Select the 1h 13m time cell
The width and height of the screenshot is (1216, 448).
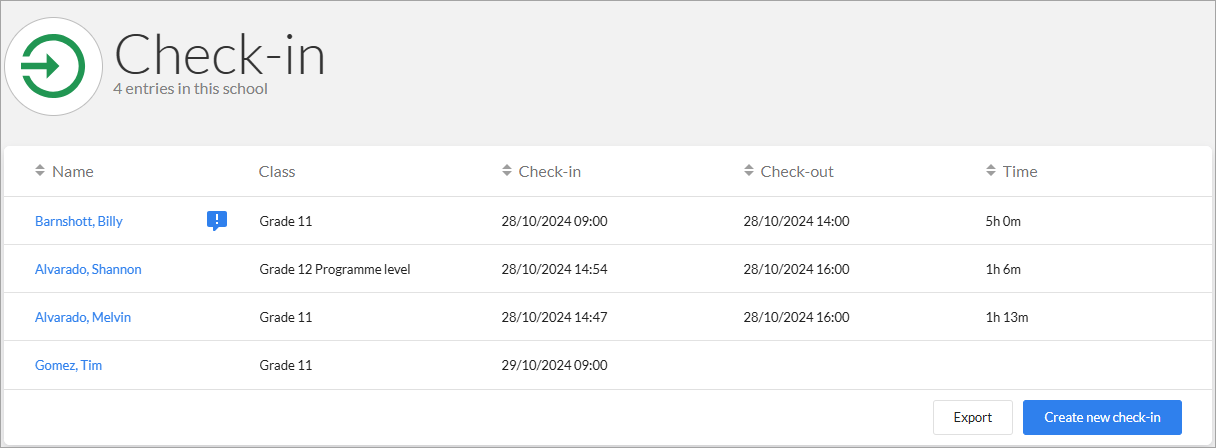[x=1007, y=317]
